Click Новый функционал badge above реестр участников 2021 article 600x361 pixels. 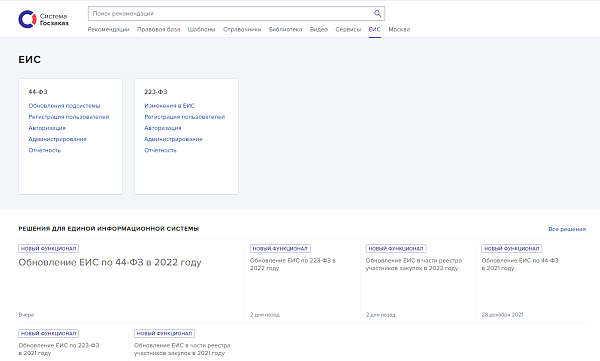[165, 333]
